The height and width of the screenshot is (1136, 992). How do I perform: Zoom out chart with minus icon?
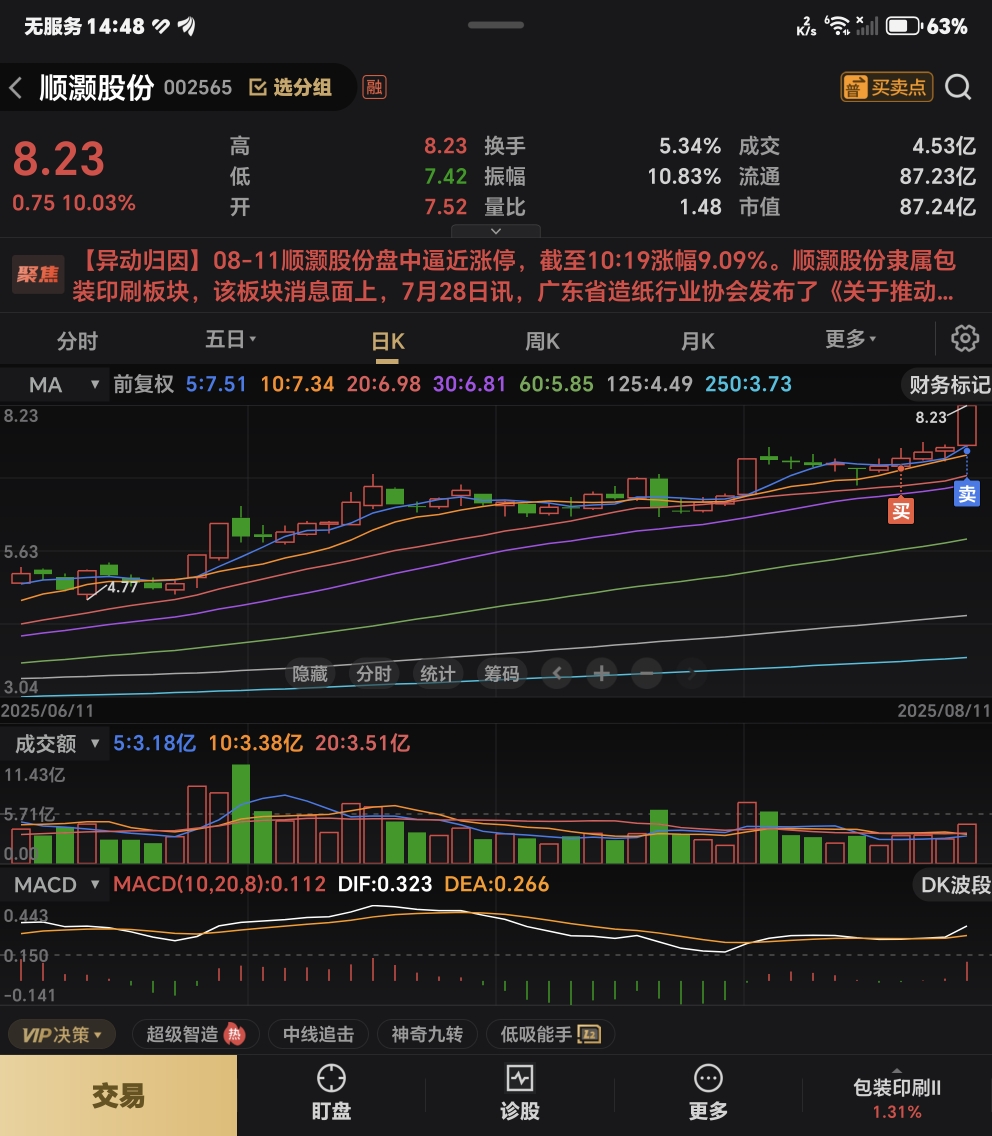646,674
